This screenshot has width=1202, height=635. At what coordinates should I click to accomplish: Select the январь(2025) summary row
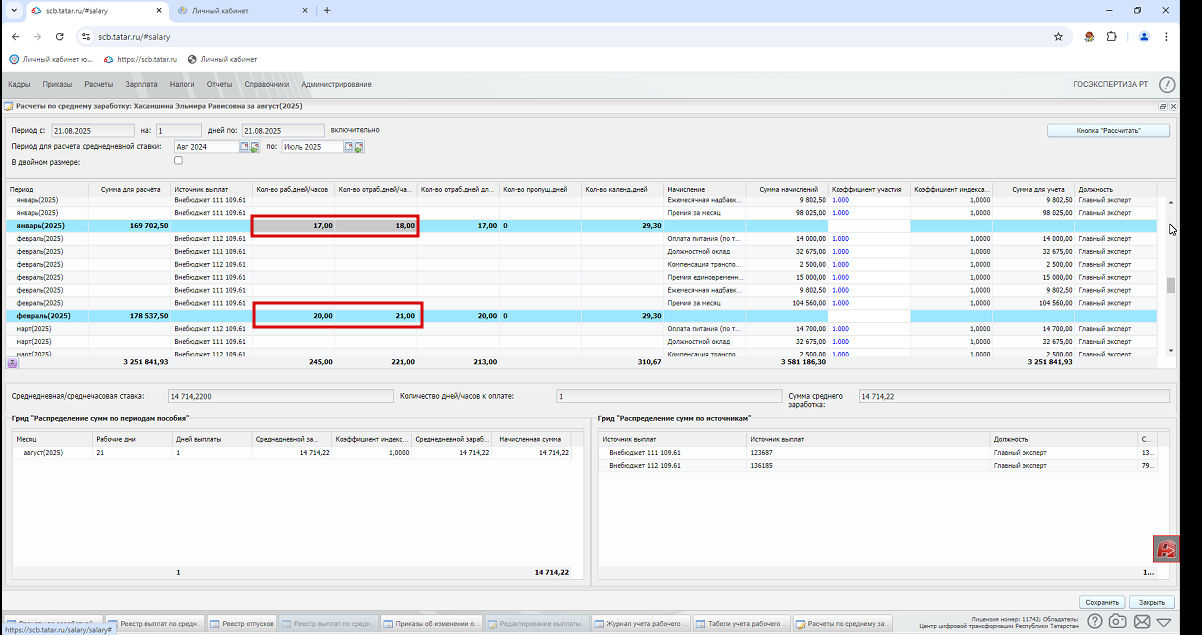click(x=582, y=226)
